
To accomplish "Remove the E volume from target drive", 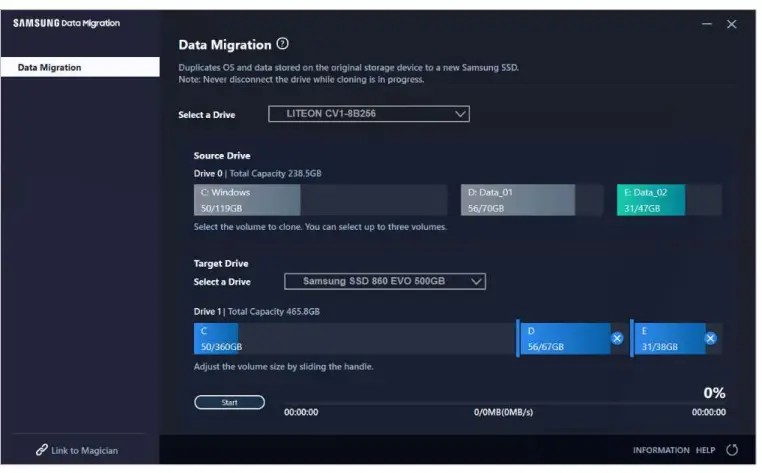I will (x=710, y=338).
